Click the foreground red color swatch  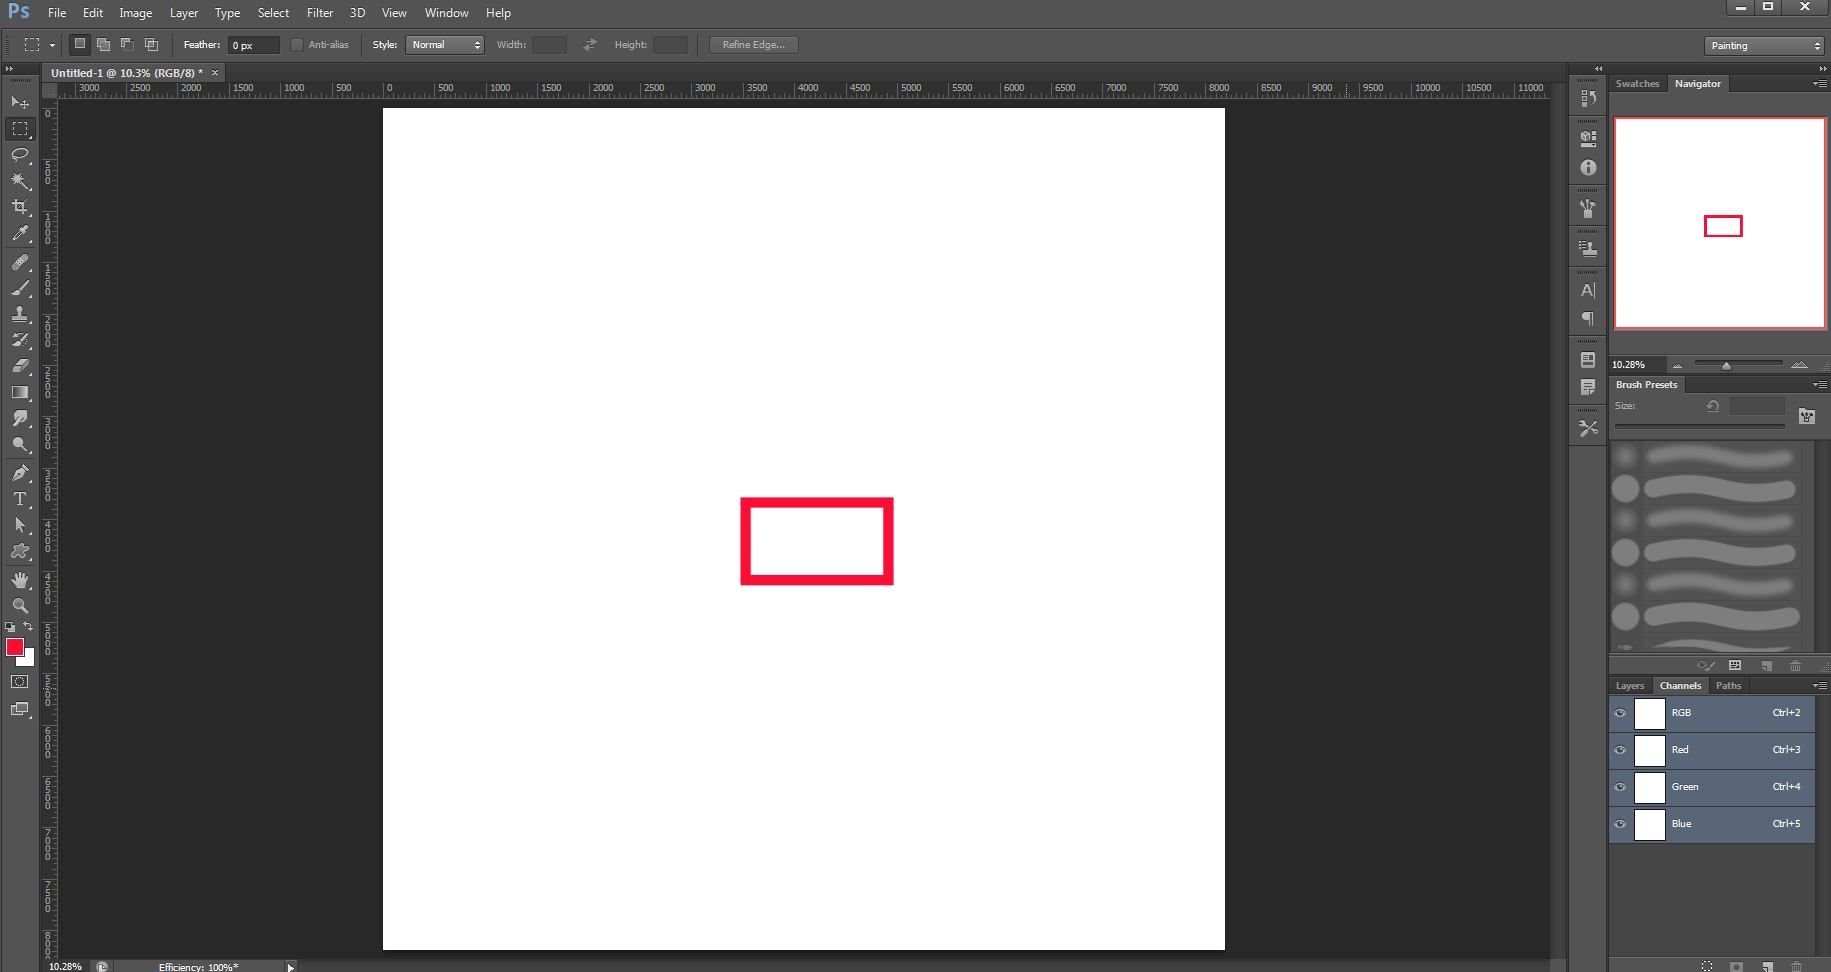click(x=15, y=648)
